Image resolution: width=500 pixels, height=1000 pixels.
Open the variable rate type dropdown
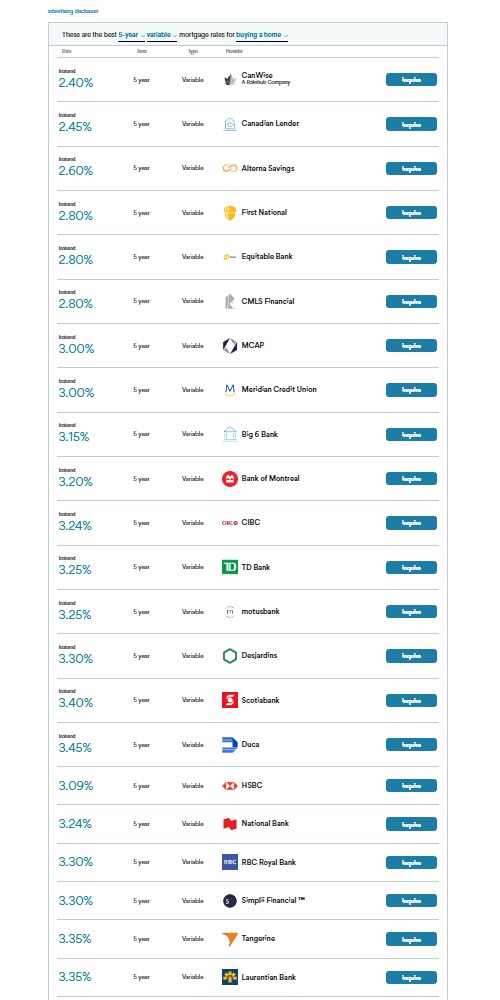coord(162,35)
